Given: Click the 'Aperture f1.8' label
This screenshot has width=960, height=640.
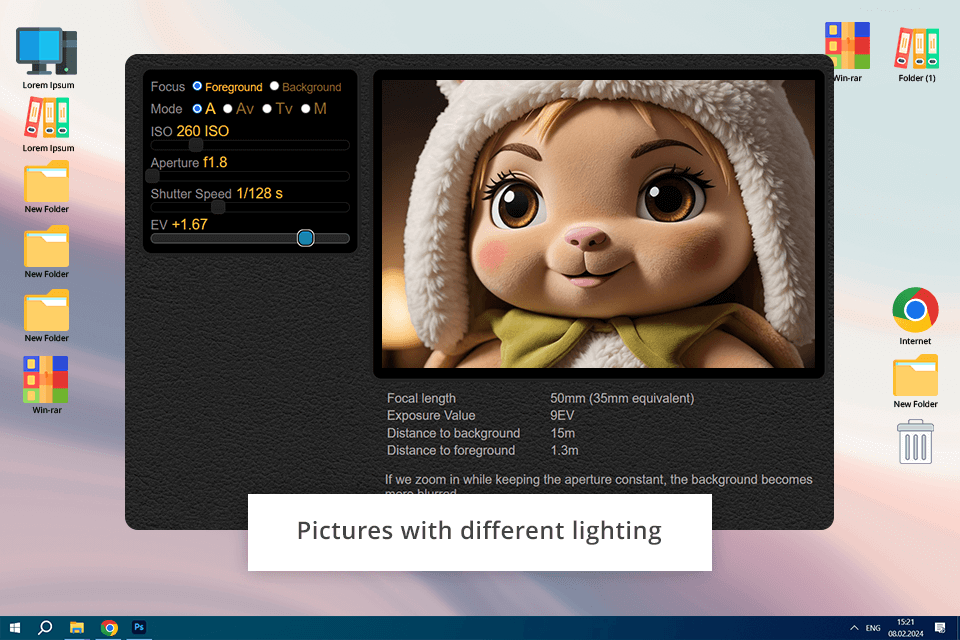Looking at the screenshot, I should [x=189, y=162].
